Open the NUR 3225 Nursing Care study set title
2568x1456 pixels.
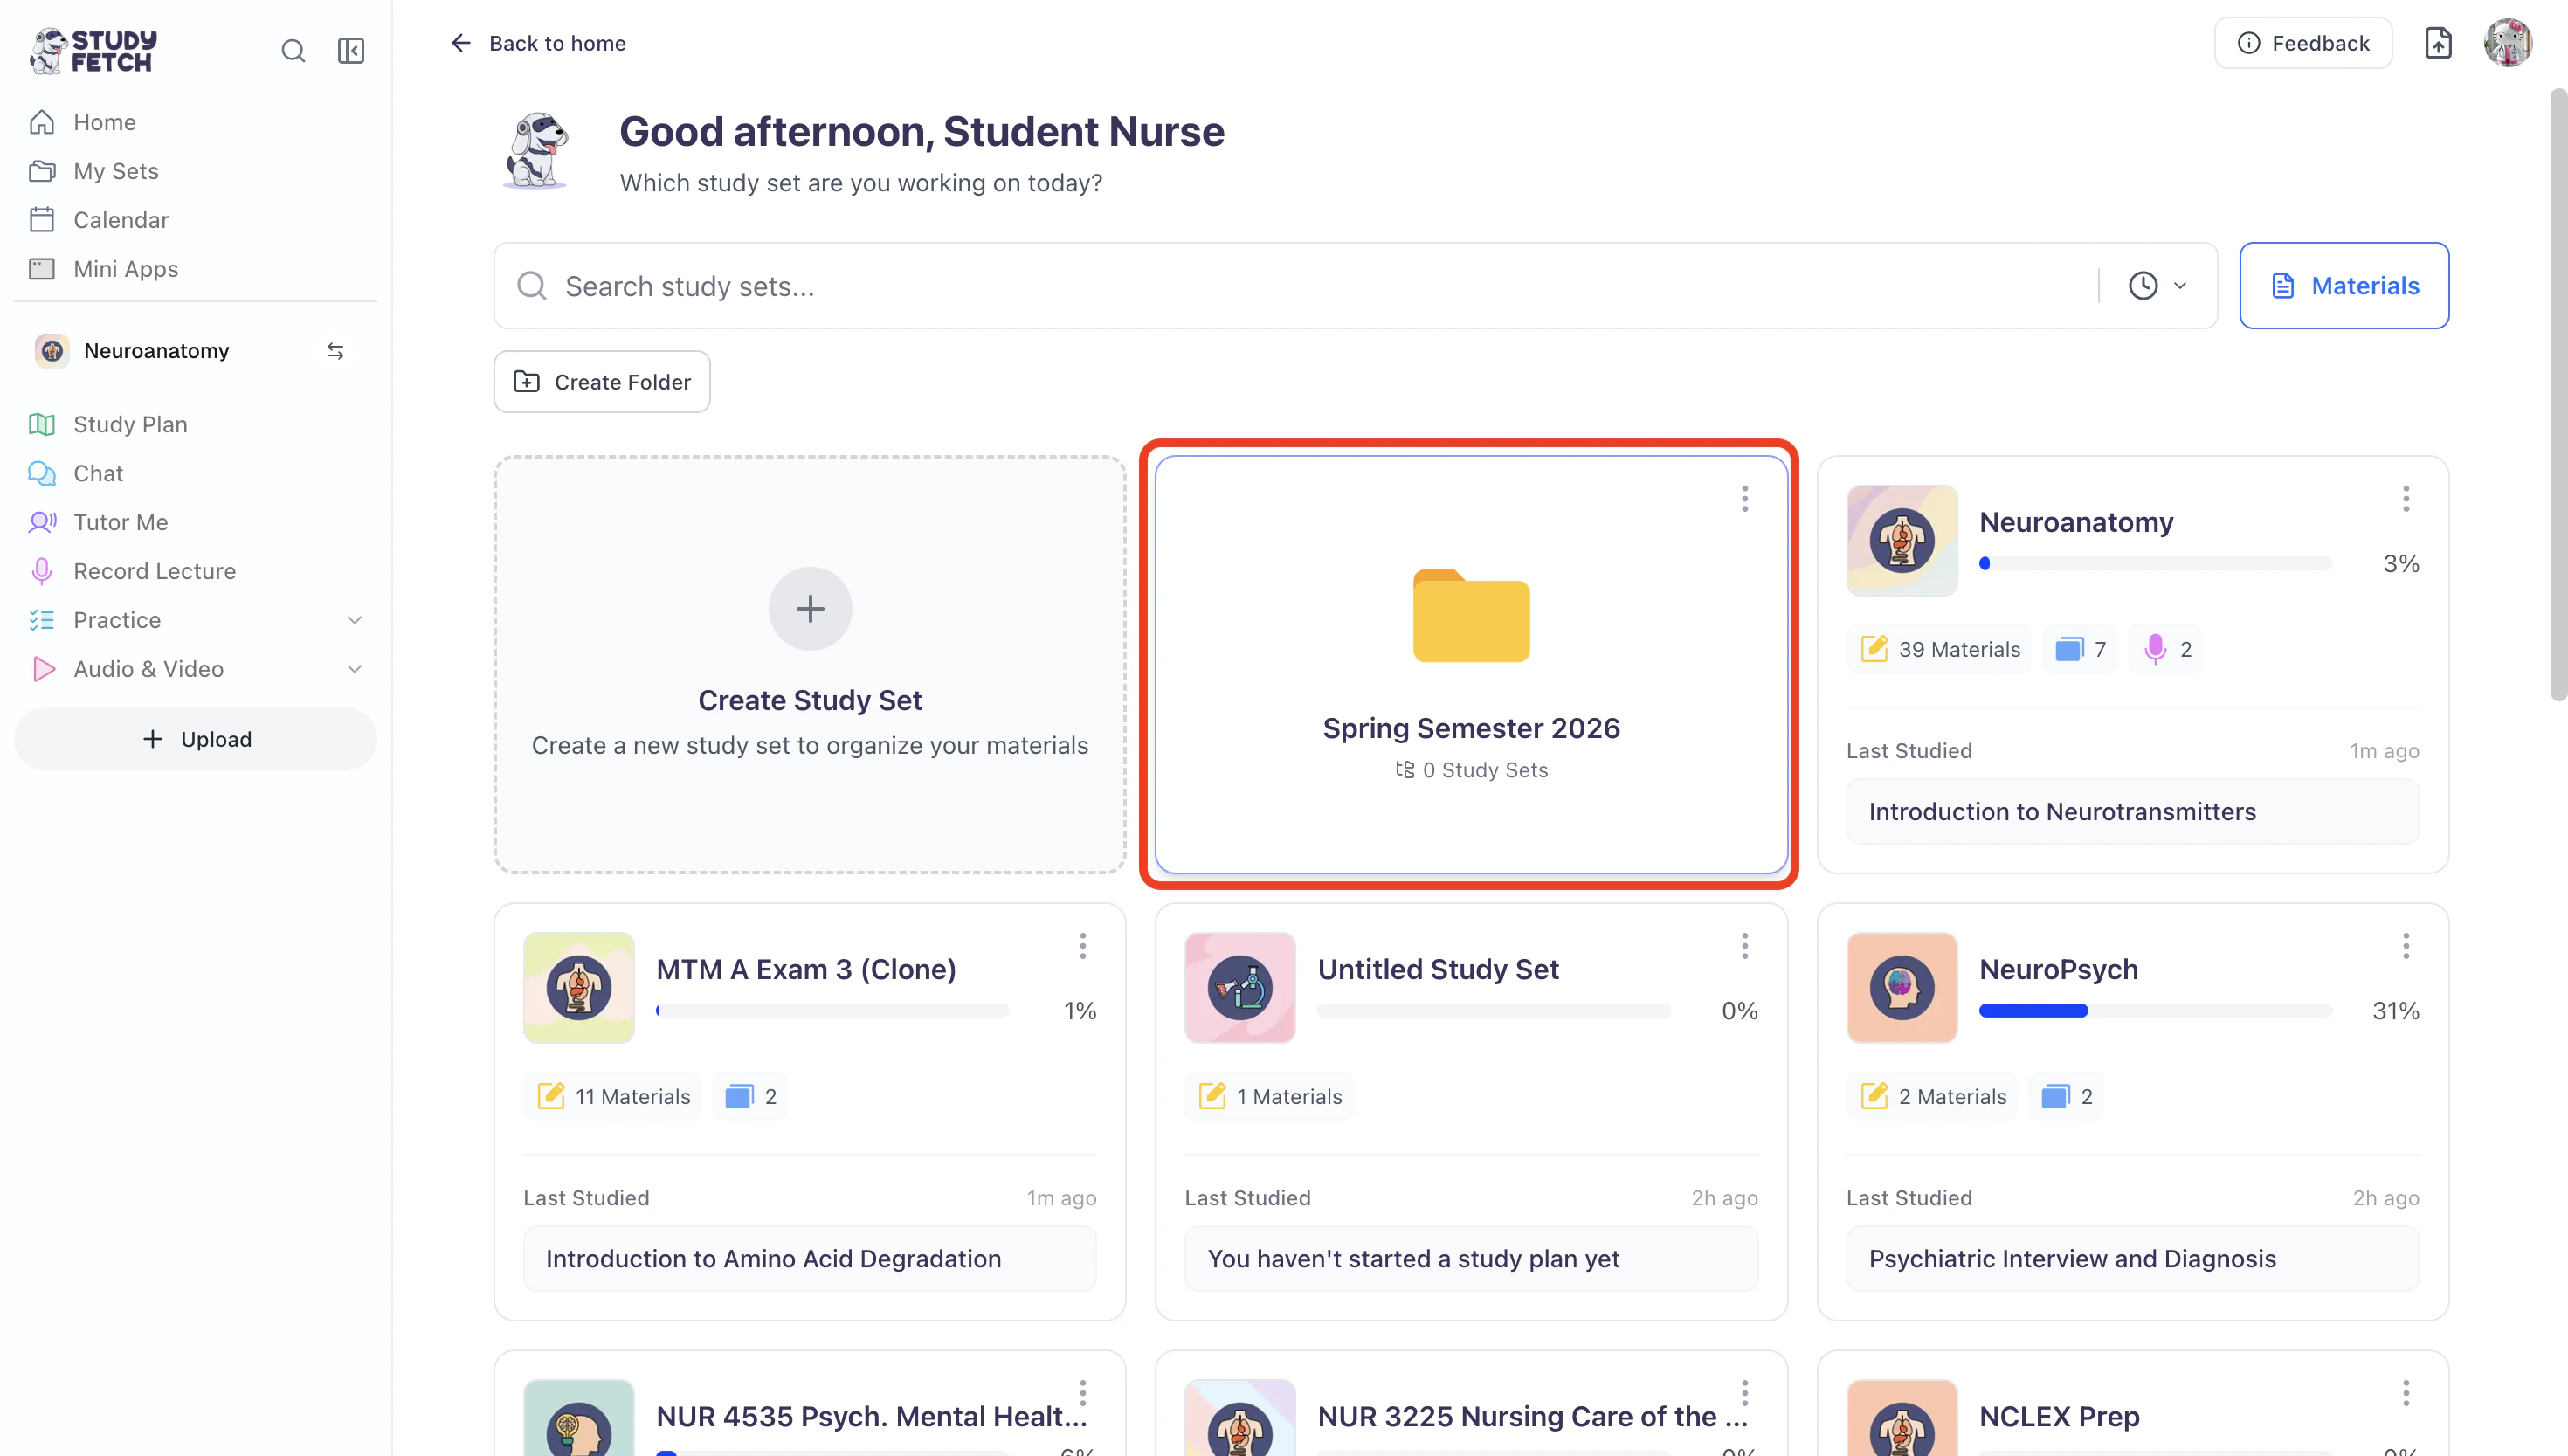coord(1532,1417)
